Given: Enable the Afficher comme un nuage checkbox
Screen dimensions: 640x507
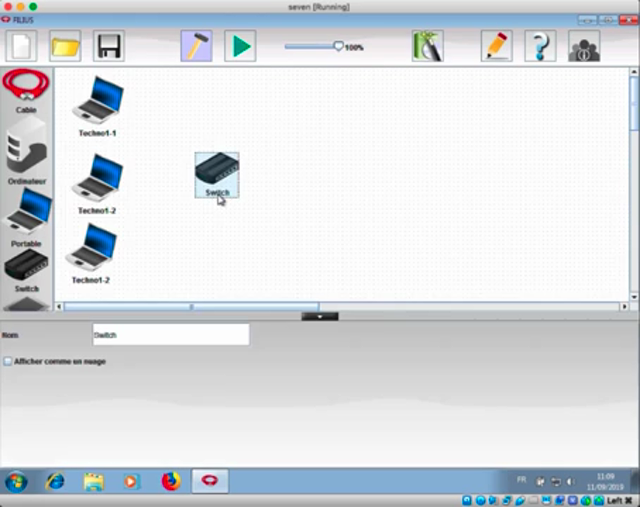Looking at the screenshot, I should click(8, 361).
